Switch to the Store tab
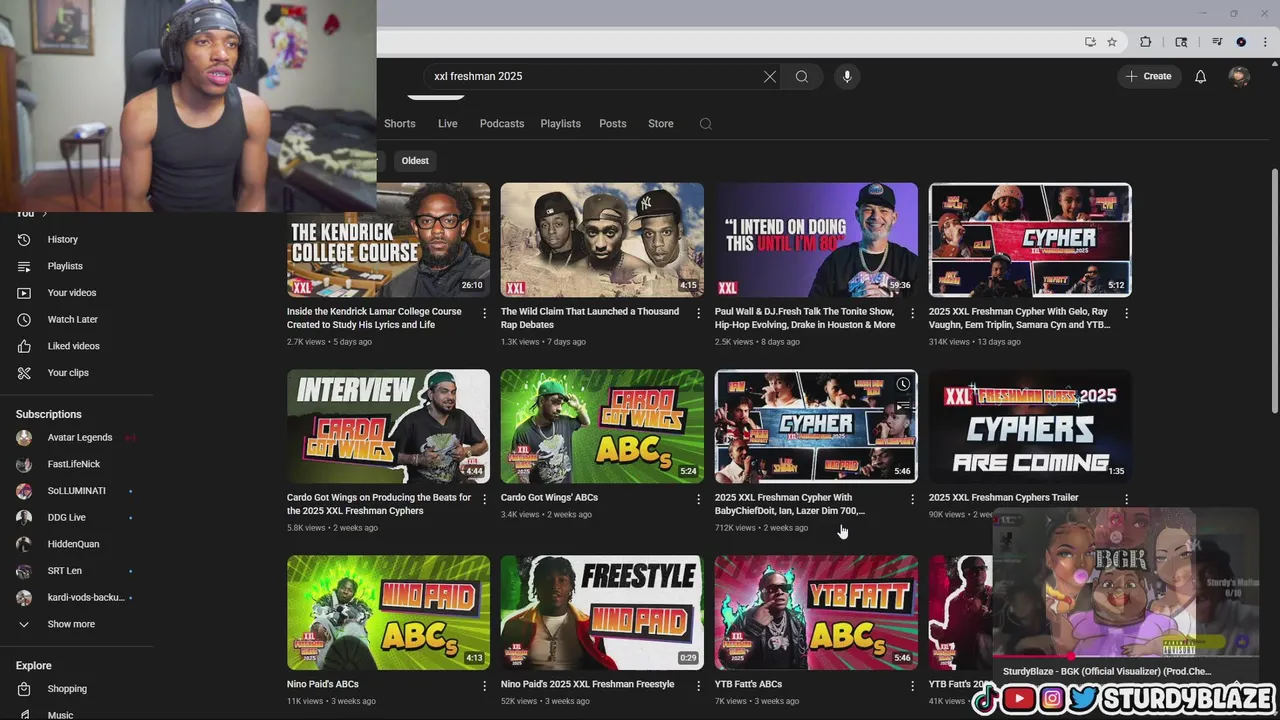Viewport: 1280px width, 720px height. [660, 124]
